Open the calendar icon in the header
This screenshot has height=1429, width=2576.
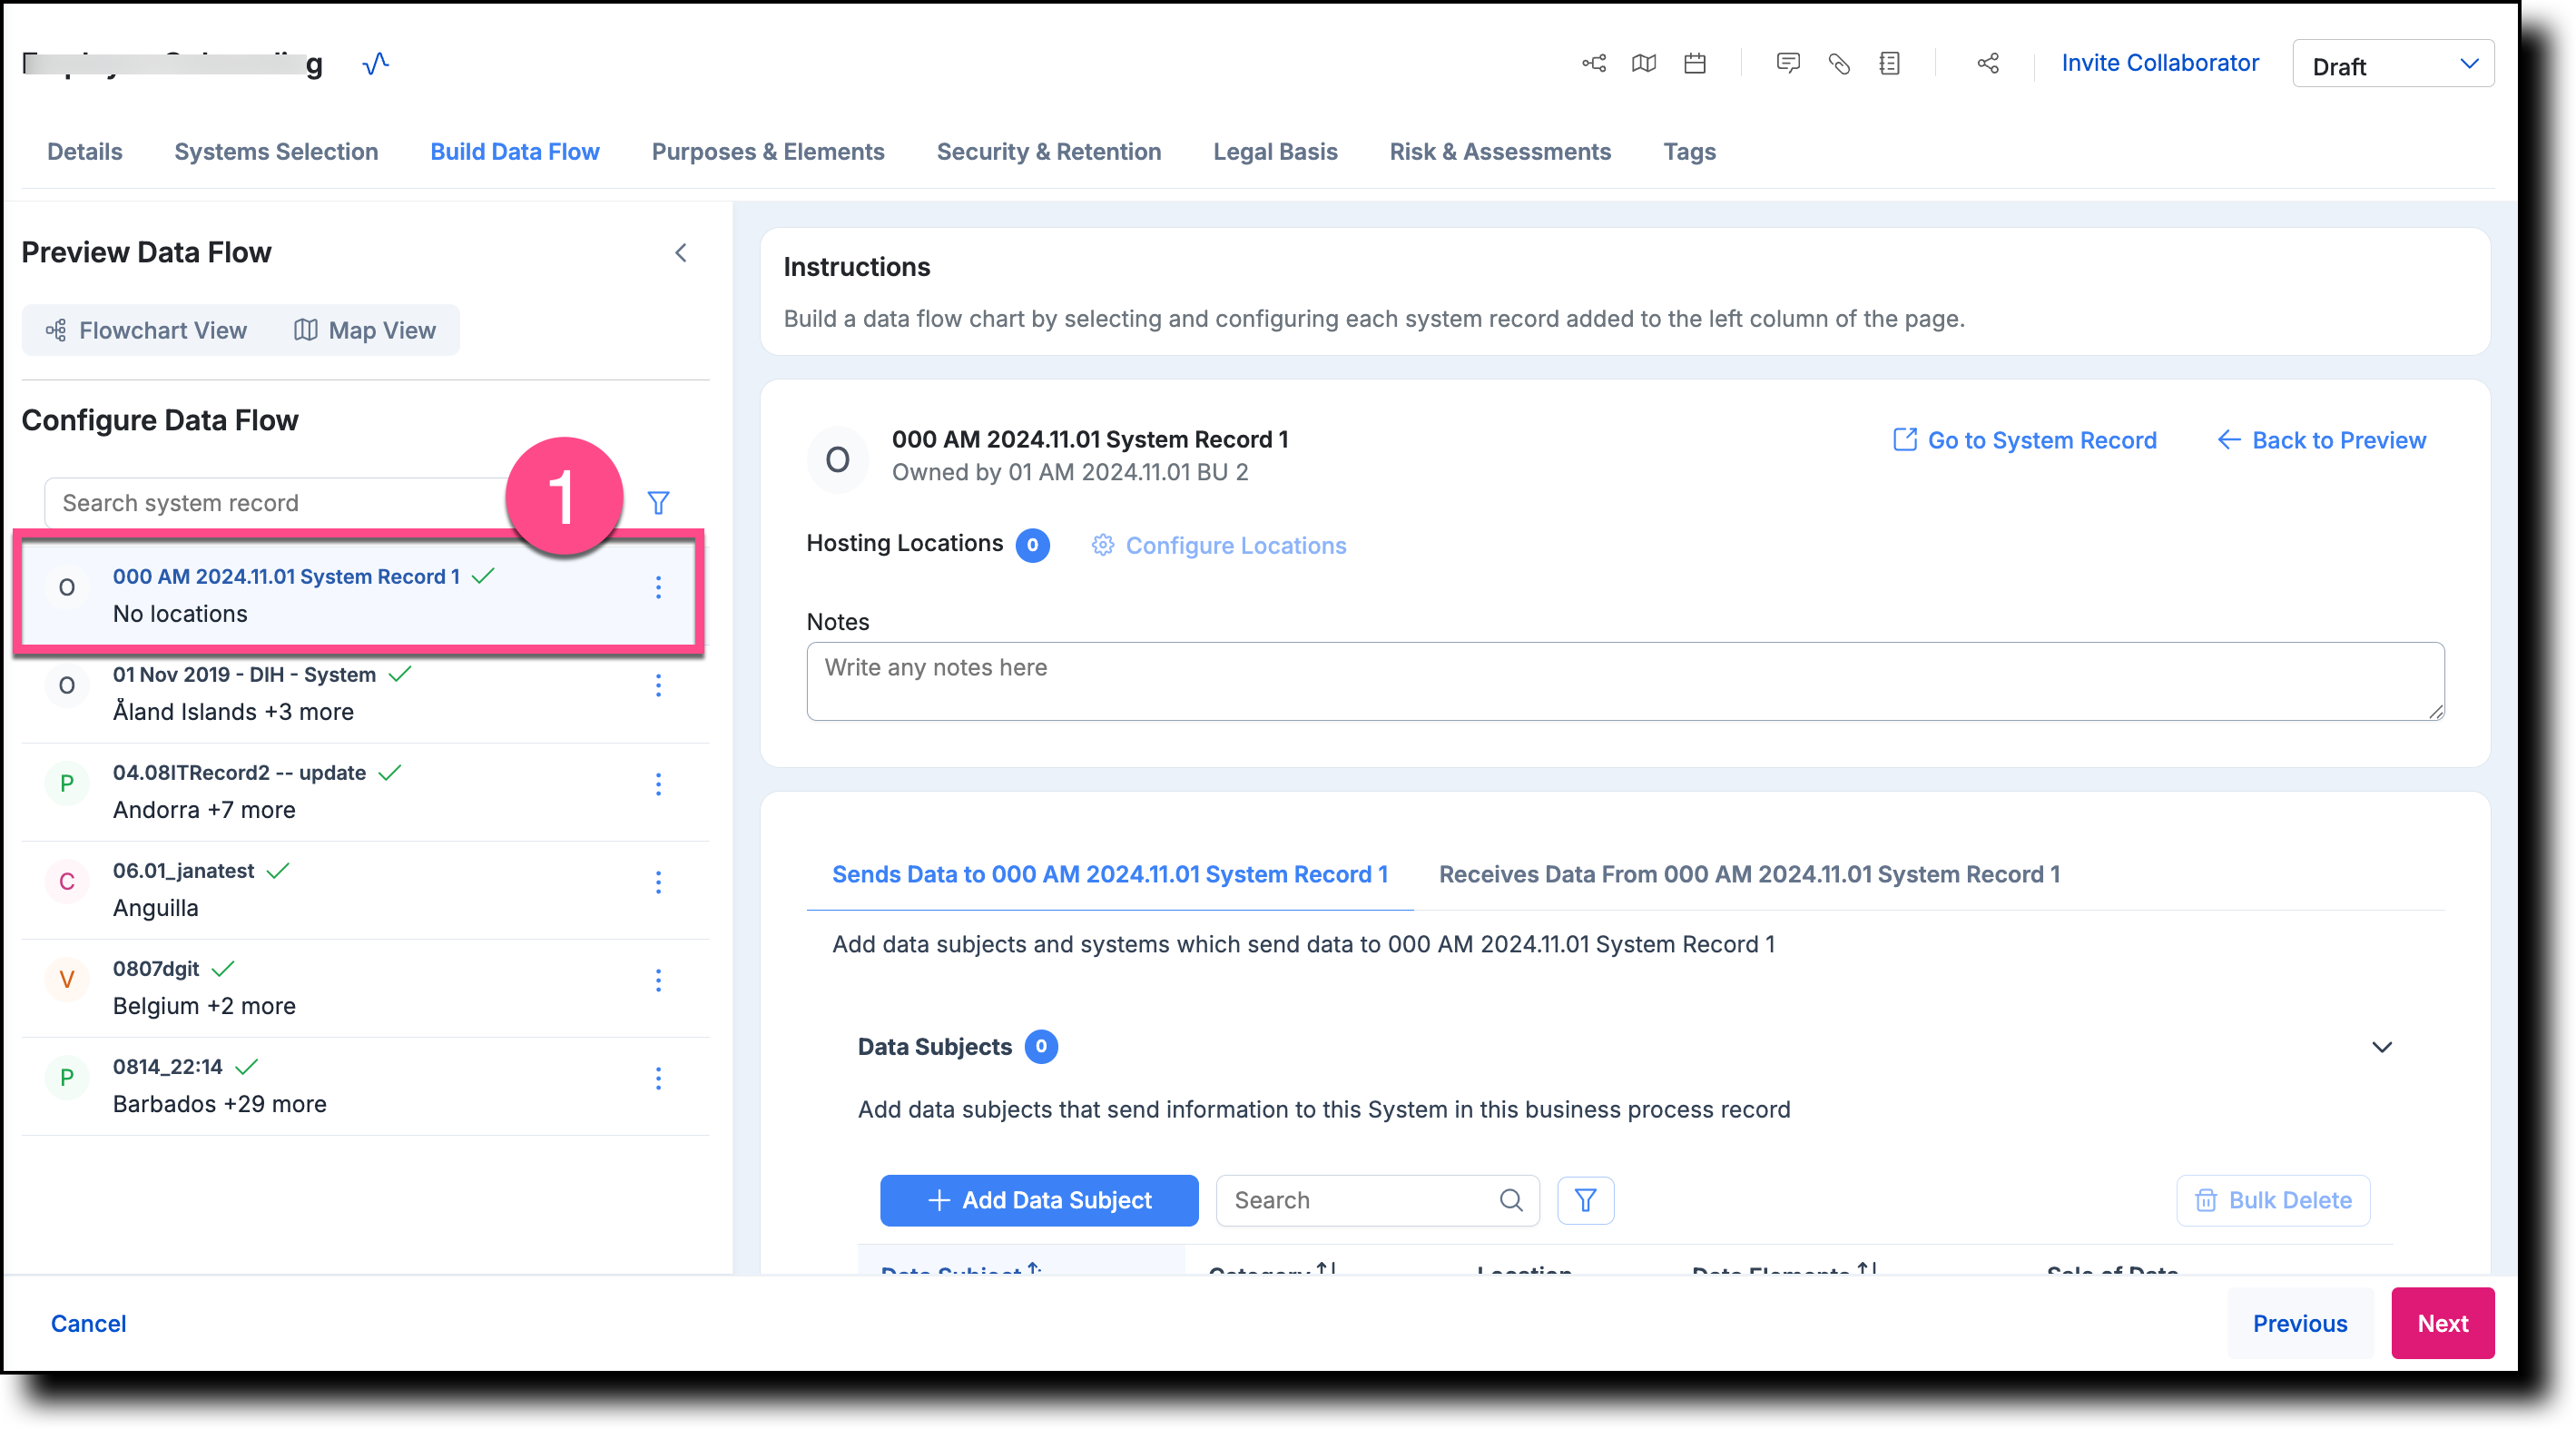click(x=1694, y=63)
